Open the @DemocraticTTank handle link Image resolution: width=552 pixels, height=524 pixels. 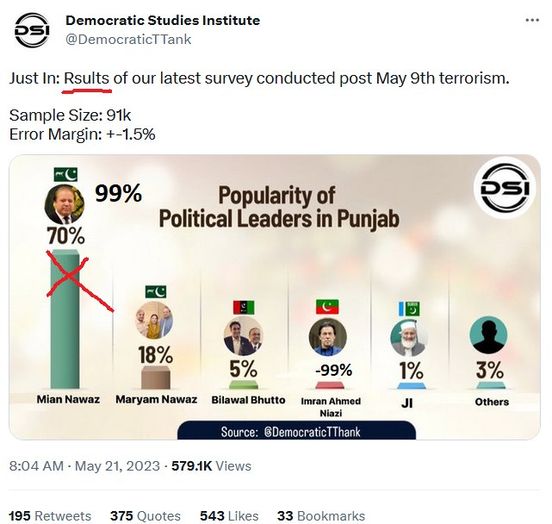tap(128, 39)
